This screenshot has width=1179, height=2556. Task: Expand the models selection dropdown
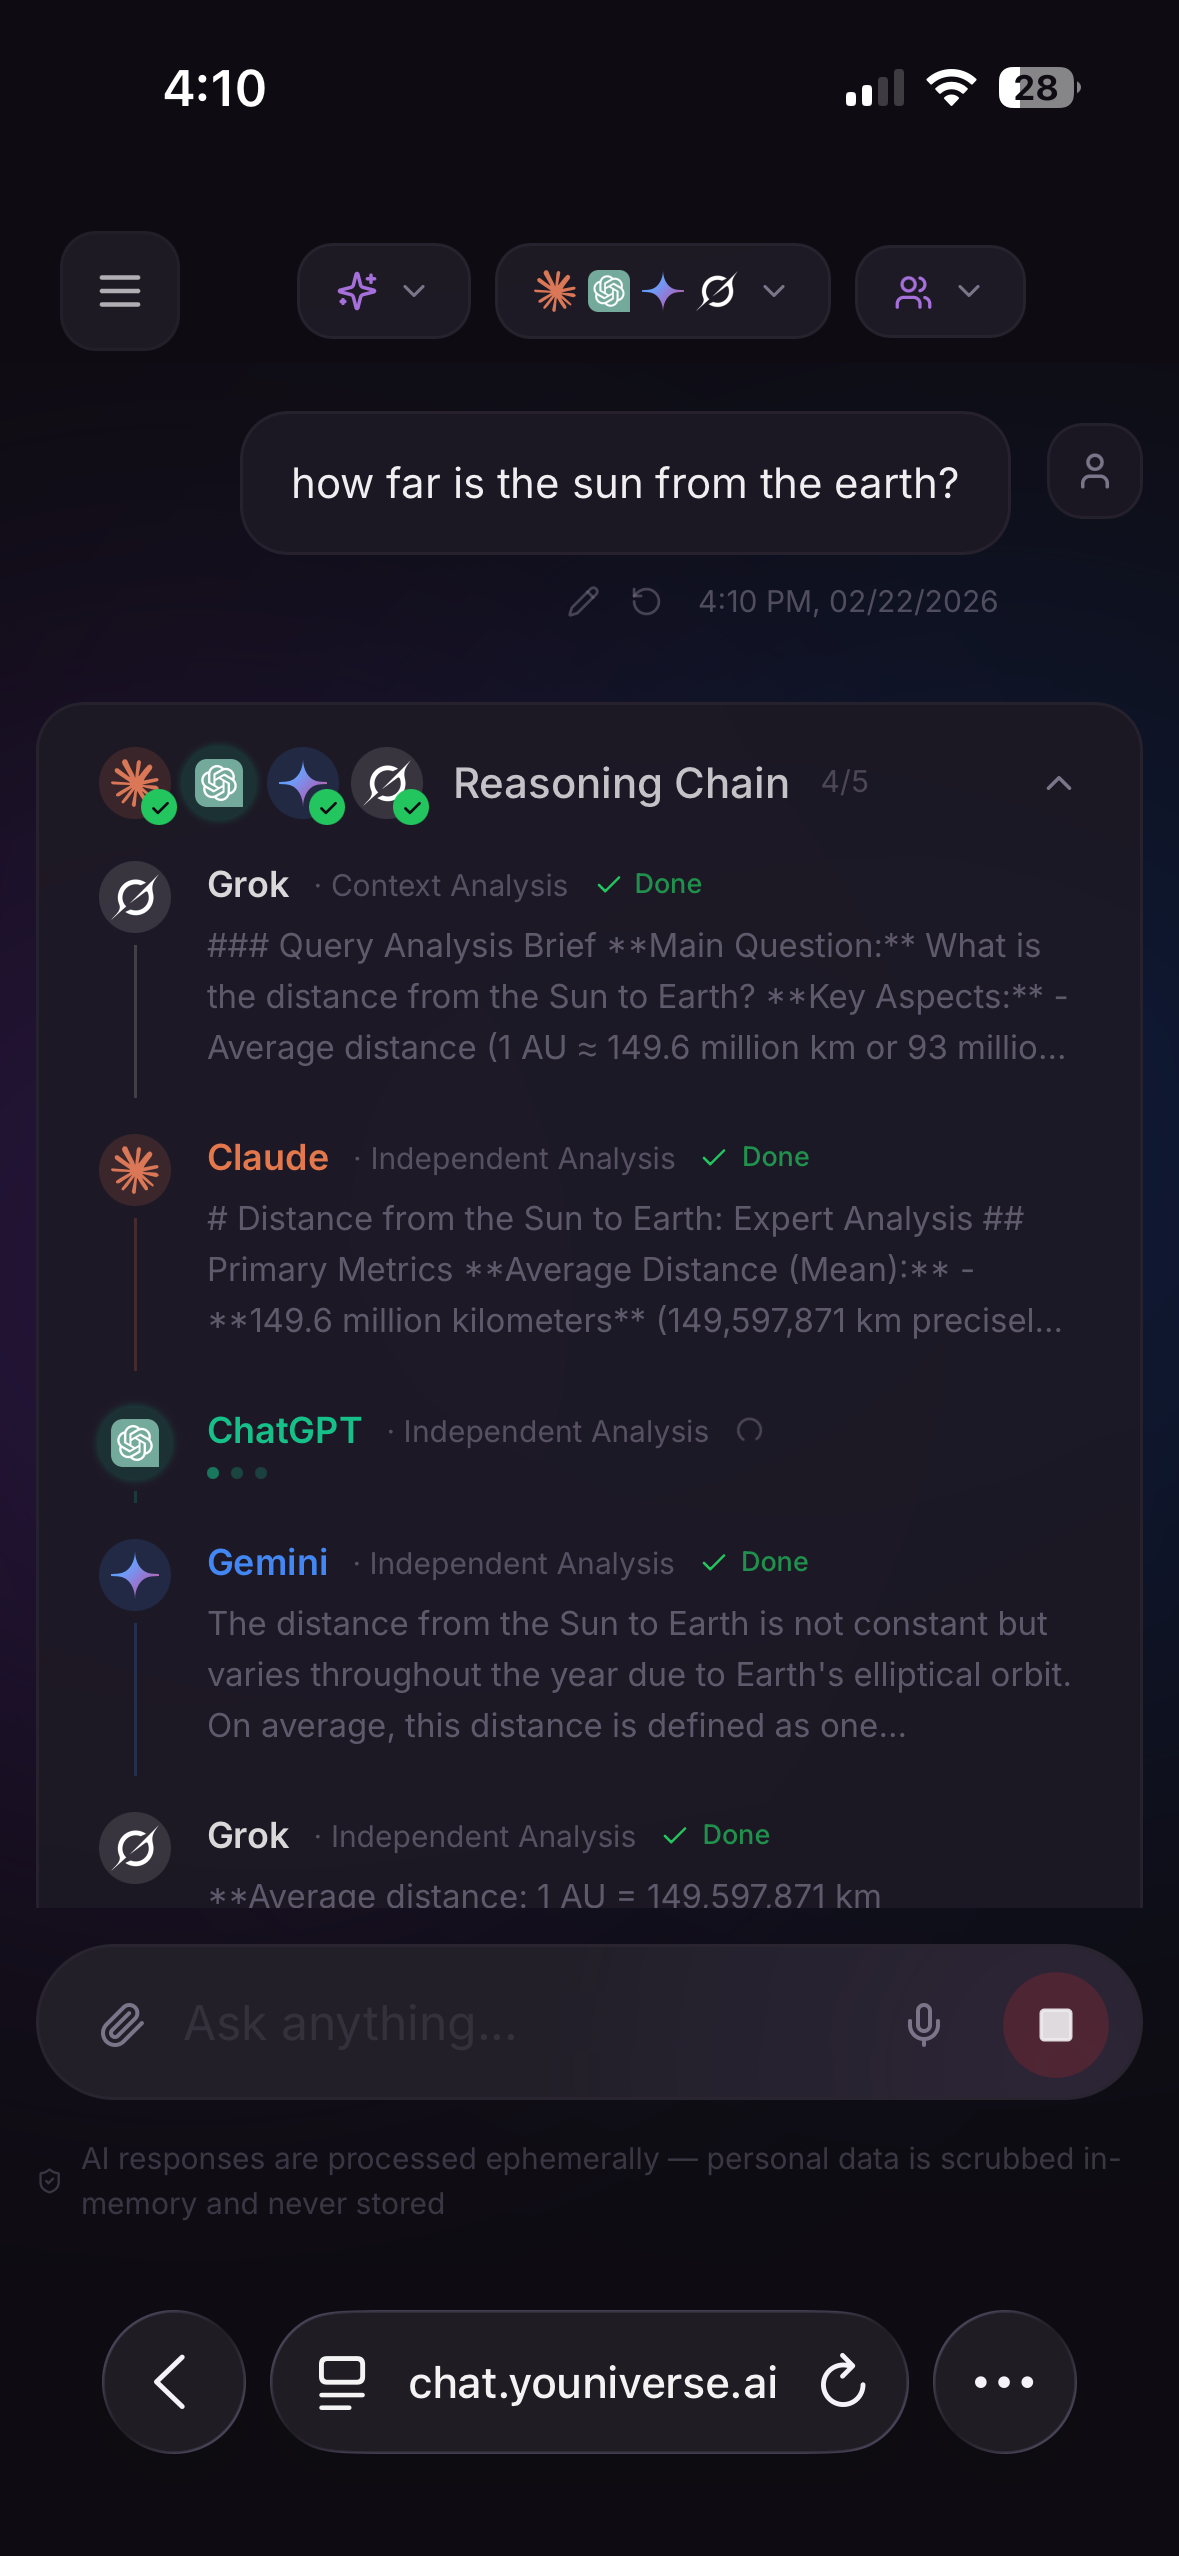click(x=773, y=291)
